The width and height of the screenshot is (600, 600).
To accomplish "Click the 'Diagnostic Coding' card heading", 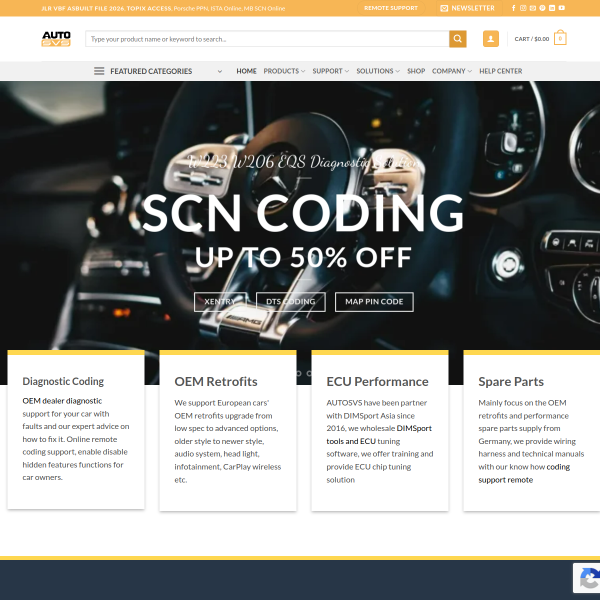I will pyautogui.click(x=63, y=381).
